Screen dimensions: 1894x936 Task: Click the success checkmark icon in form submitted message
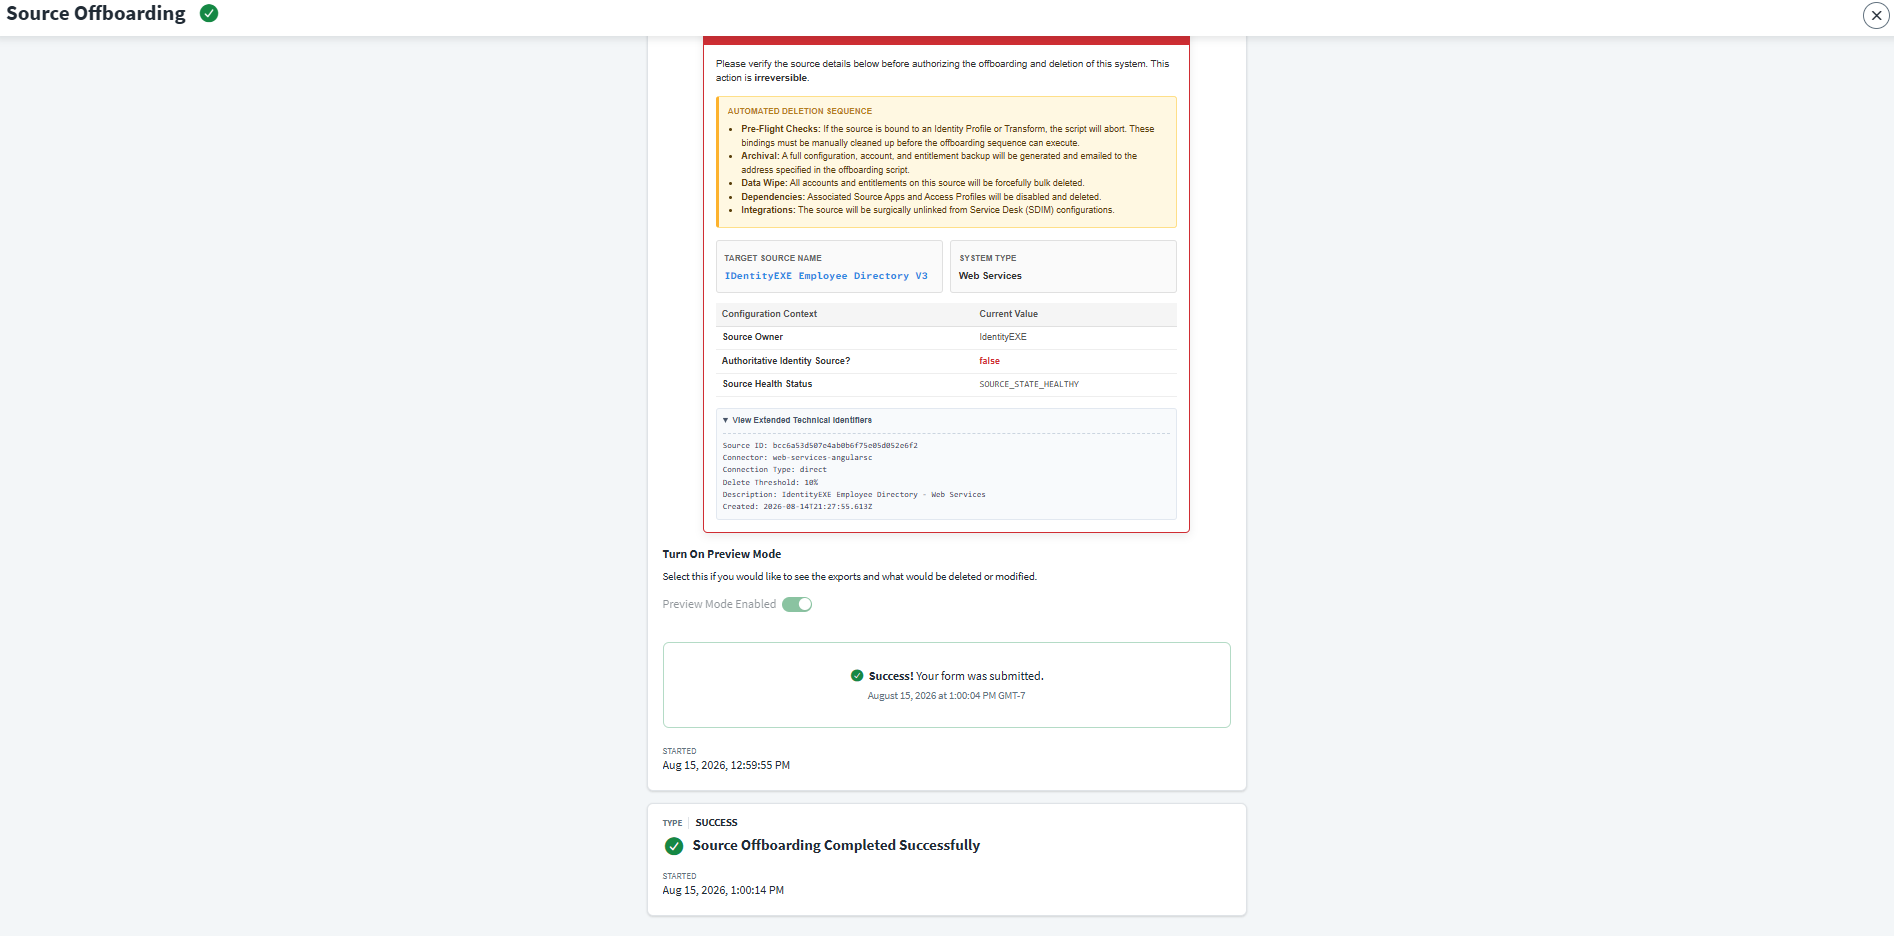[x=857, y=676]
